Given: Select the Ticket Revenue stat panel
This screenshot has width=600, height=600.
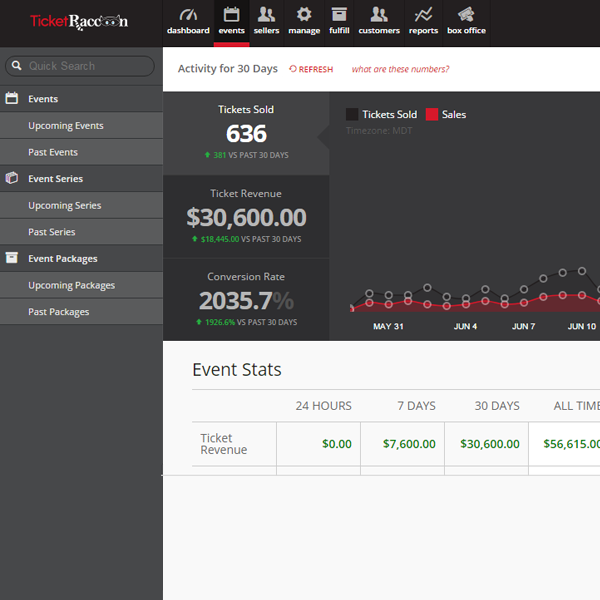Looking at the screenshot, I should tap(246, 216).
